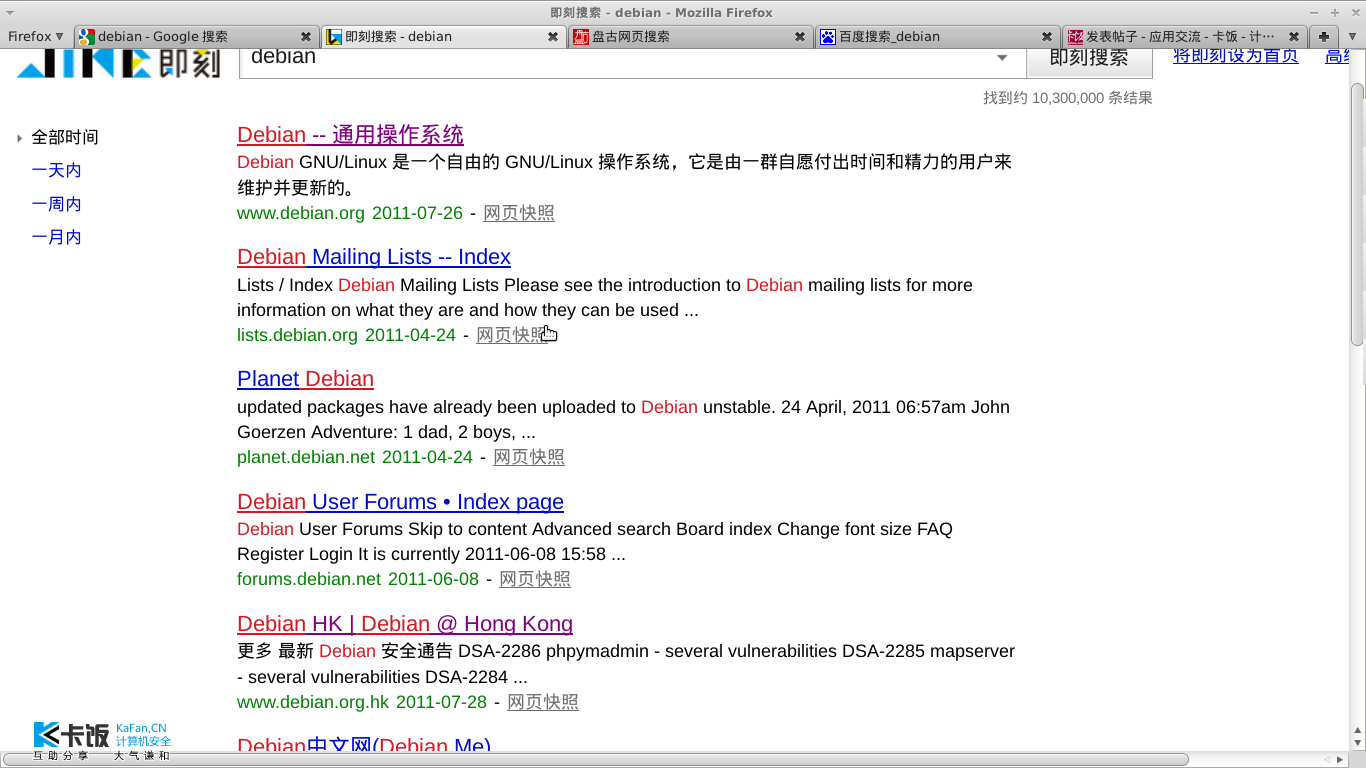Filter results by 一月内
Screen dimensions: 1366x768
coord(56,237)
